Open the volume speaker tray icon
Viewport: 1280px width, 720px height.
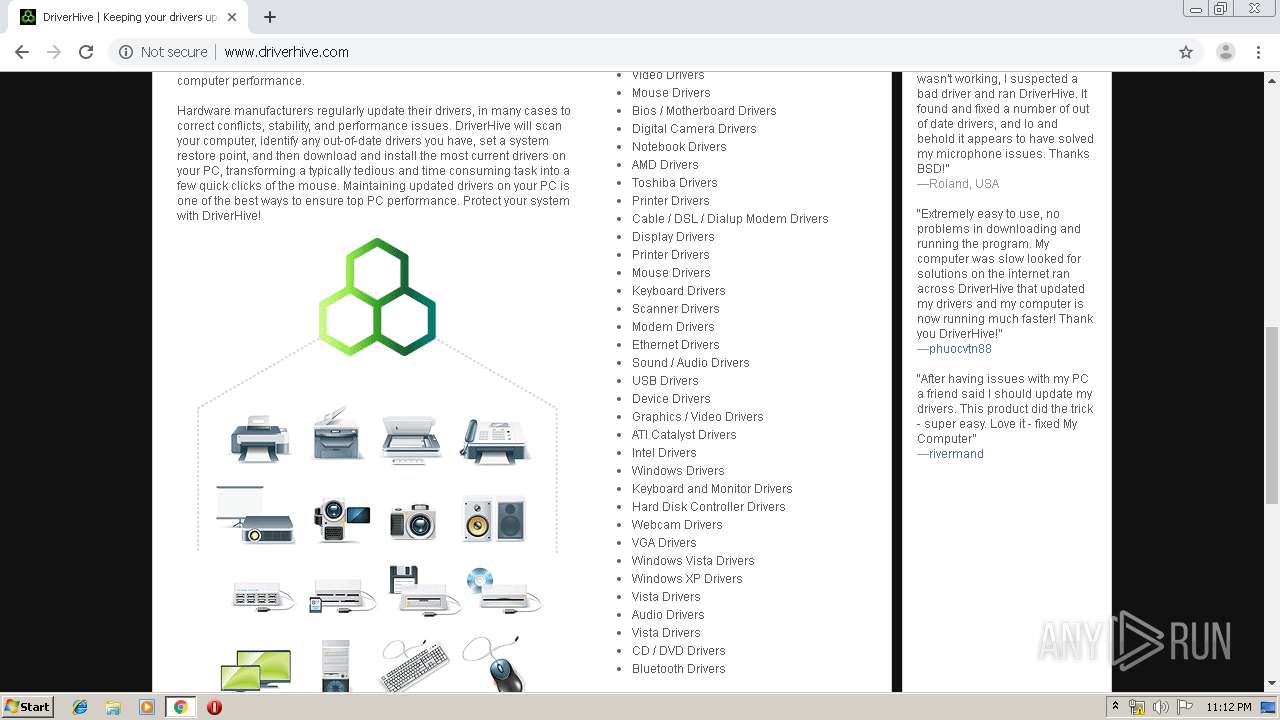point(1160,707)
